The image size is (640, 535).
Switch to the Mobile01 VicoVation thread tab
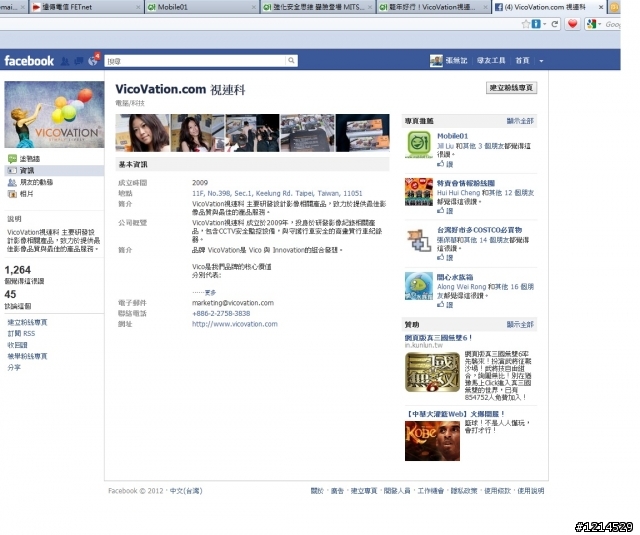434,7
